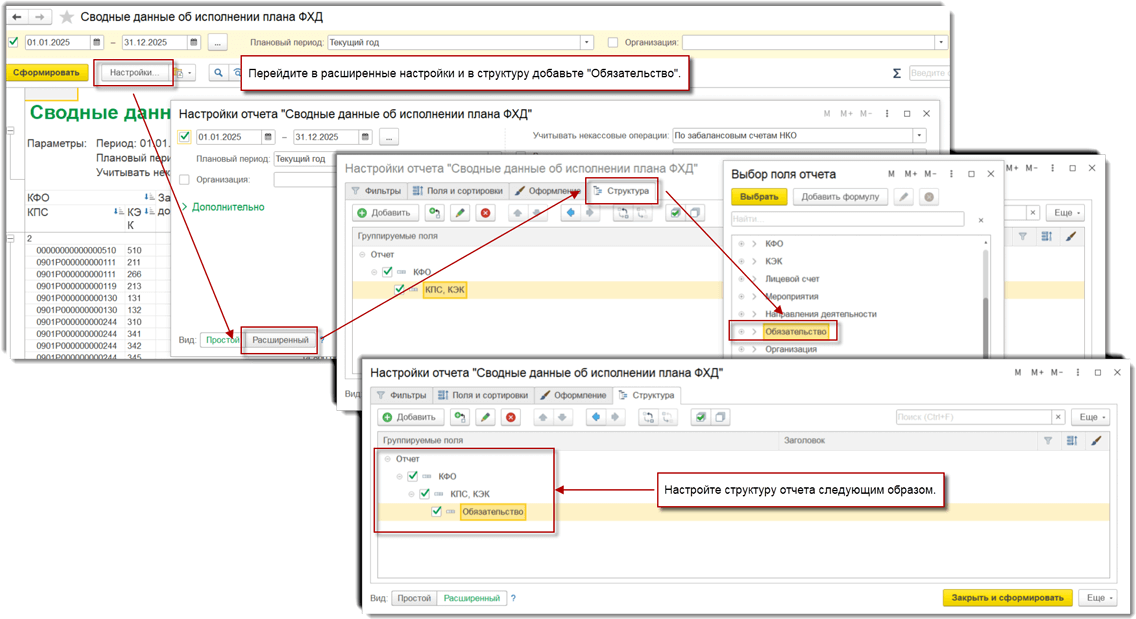Click the pencil icon next to Добавить формулу
Screen dimensions: 1136x619
[x=903, y=197]
